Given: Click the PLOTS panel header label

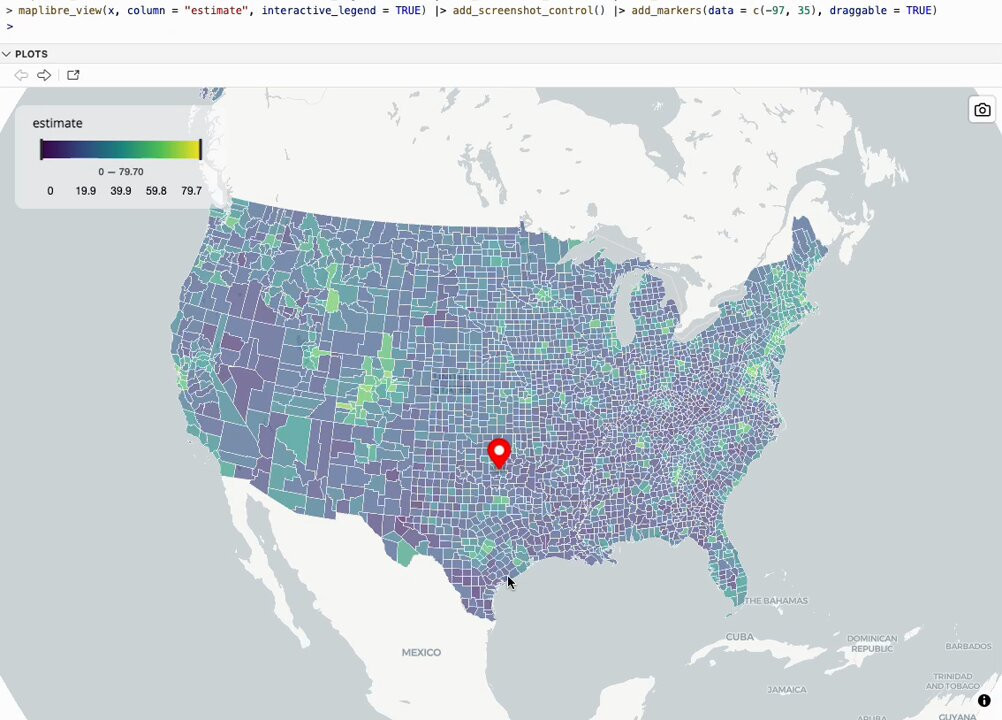Looking at the screenshot, I should pyautogui.click(x=31, y=54).
